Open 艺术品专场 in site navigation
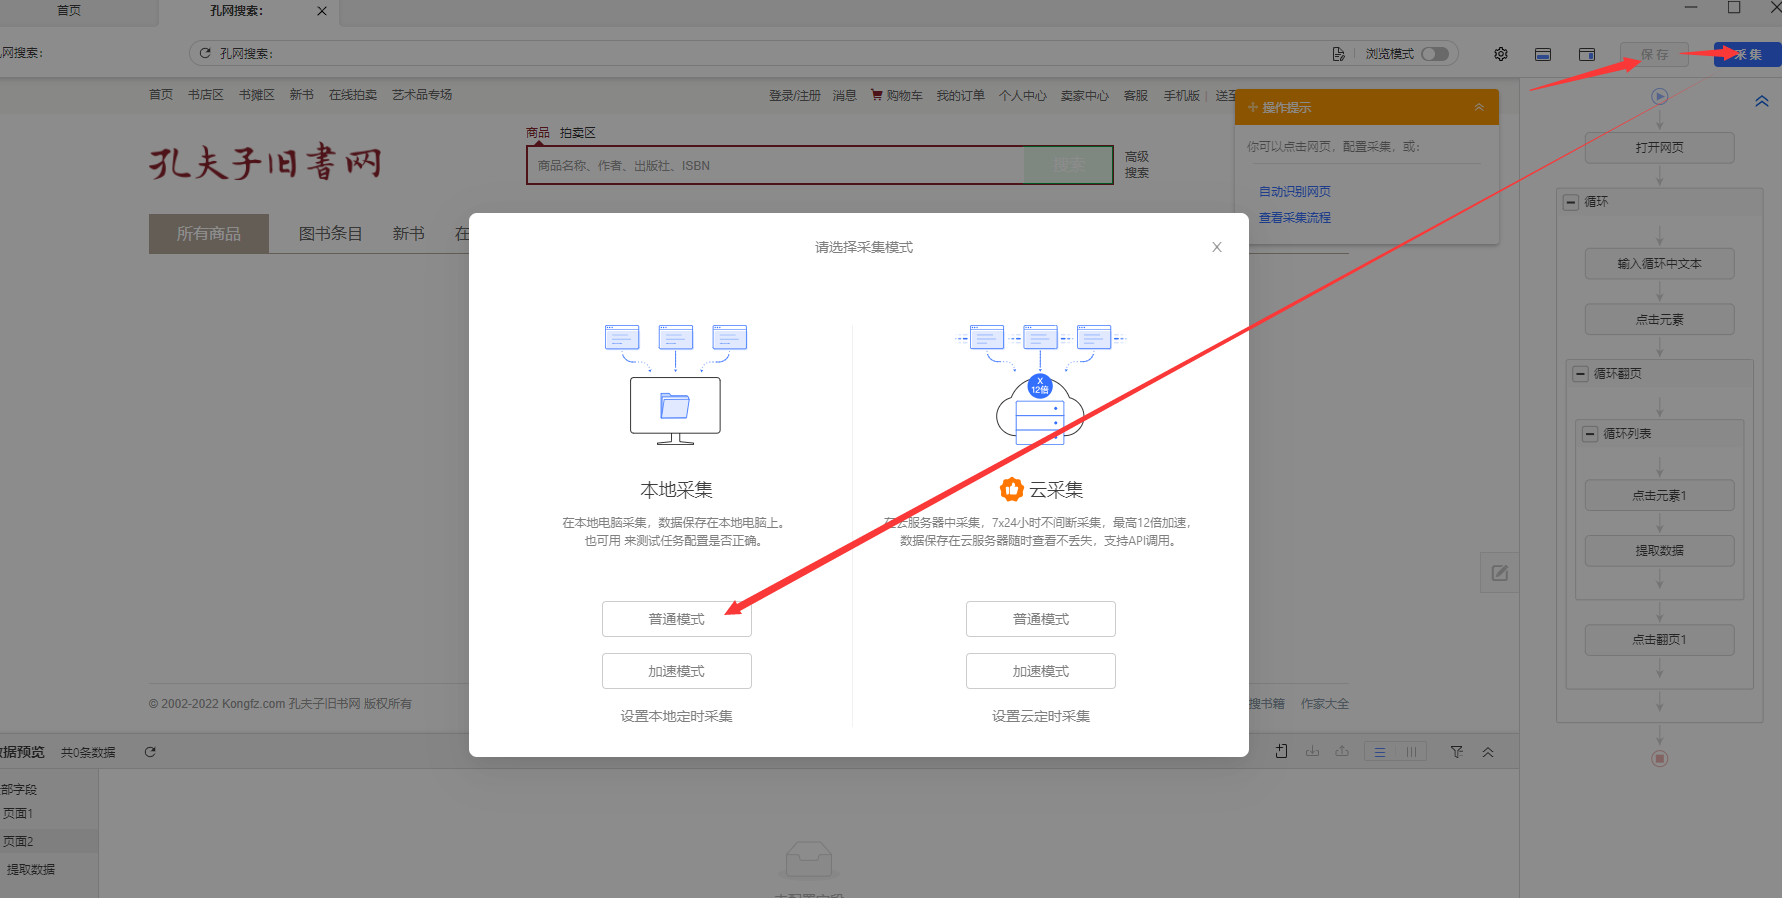This screenshot has height=898, width=1782. 421,95
